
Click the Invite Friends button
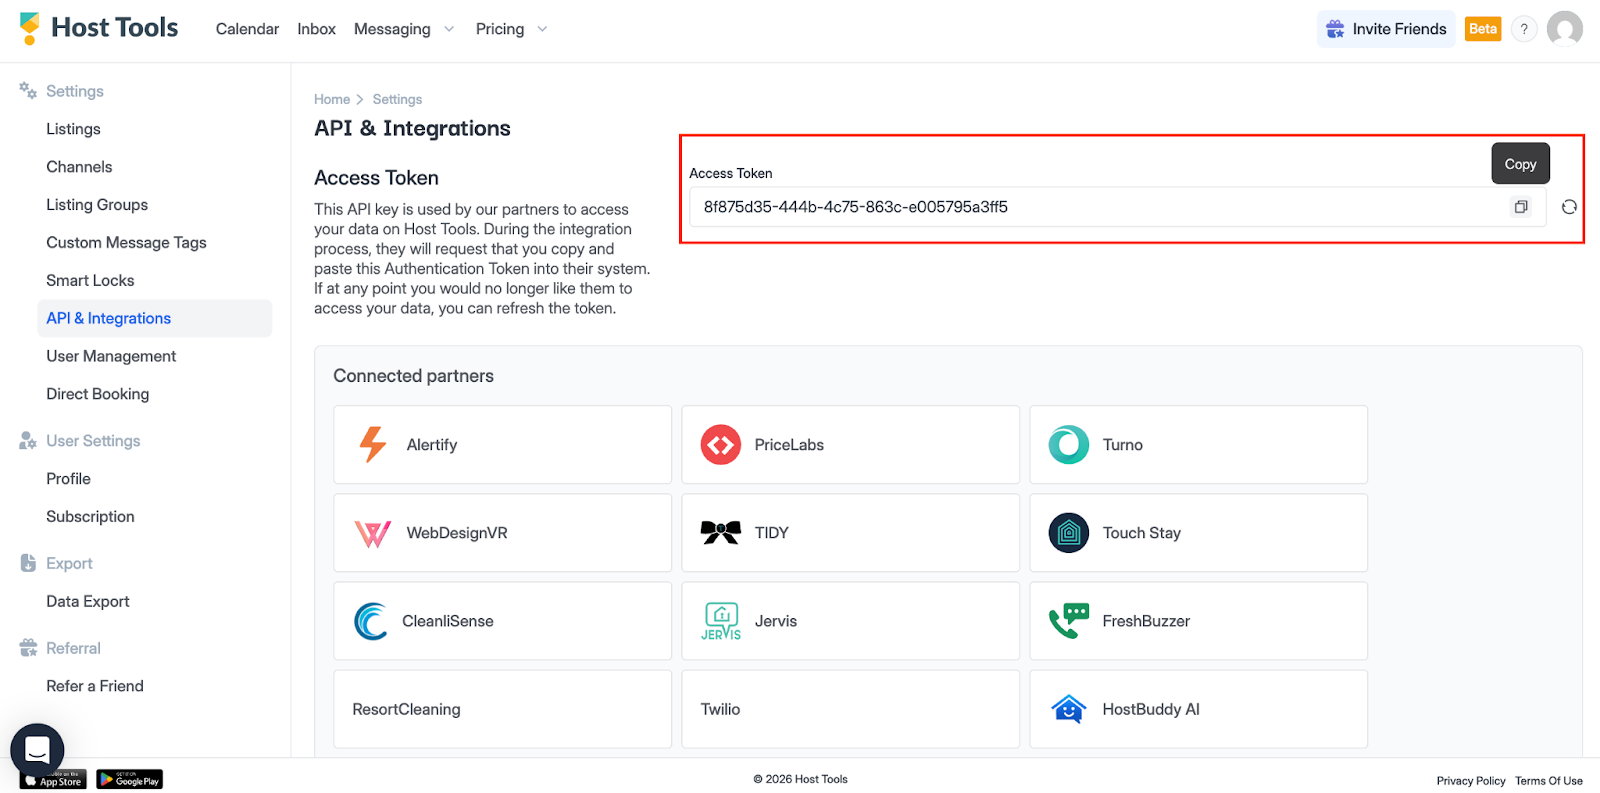[x=1386, y=29]
